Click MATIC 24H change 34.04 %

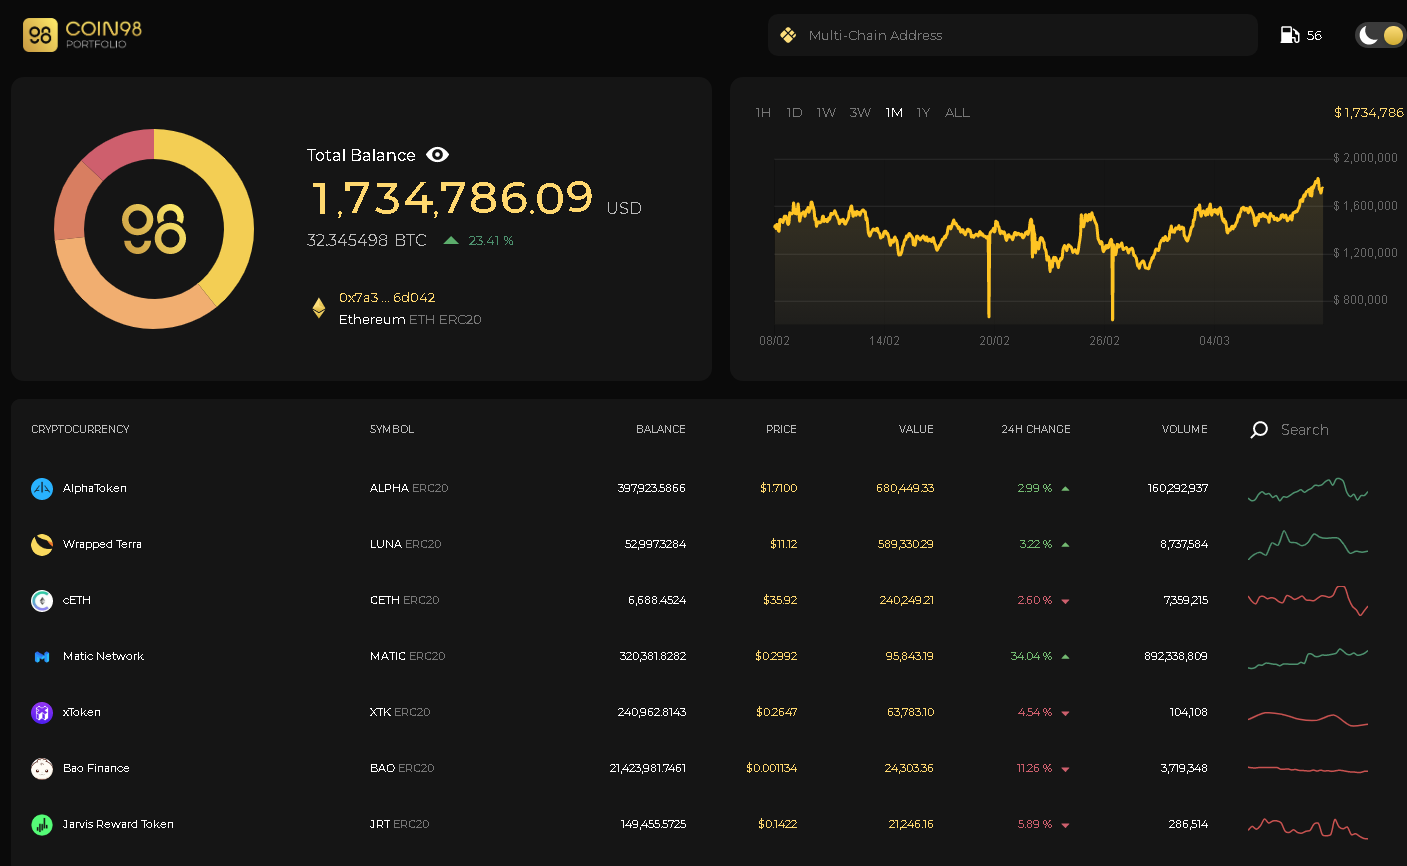point(1031,656)
